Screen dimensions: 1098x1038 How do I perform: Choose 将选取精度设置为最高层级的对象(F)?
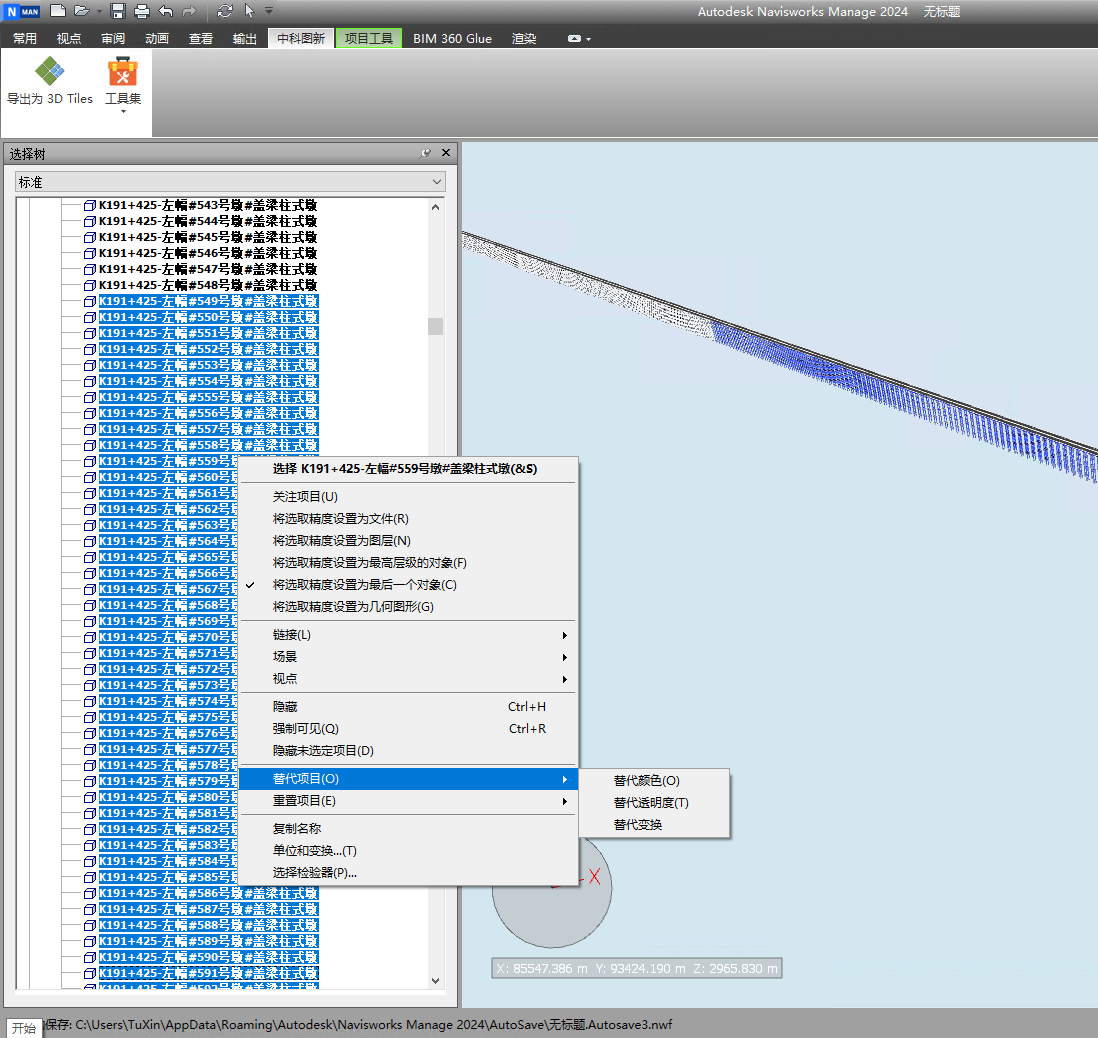point(408,563)
